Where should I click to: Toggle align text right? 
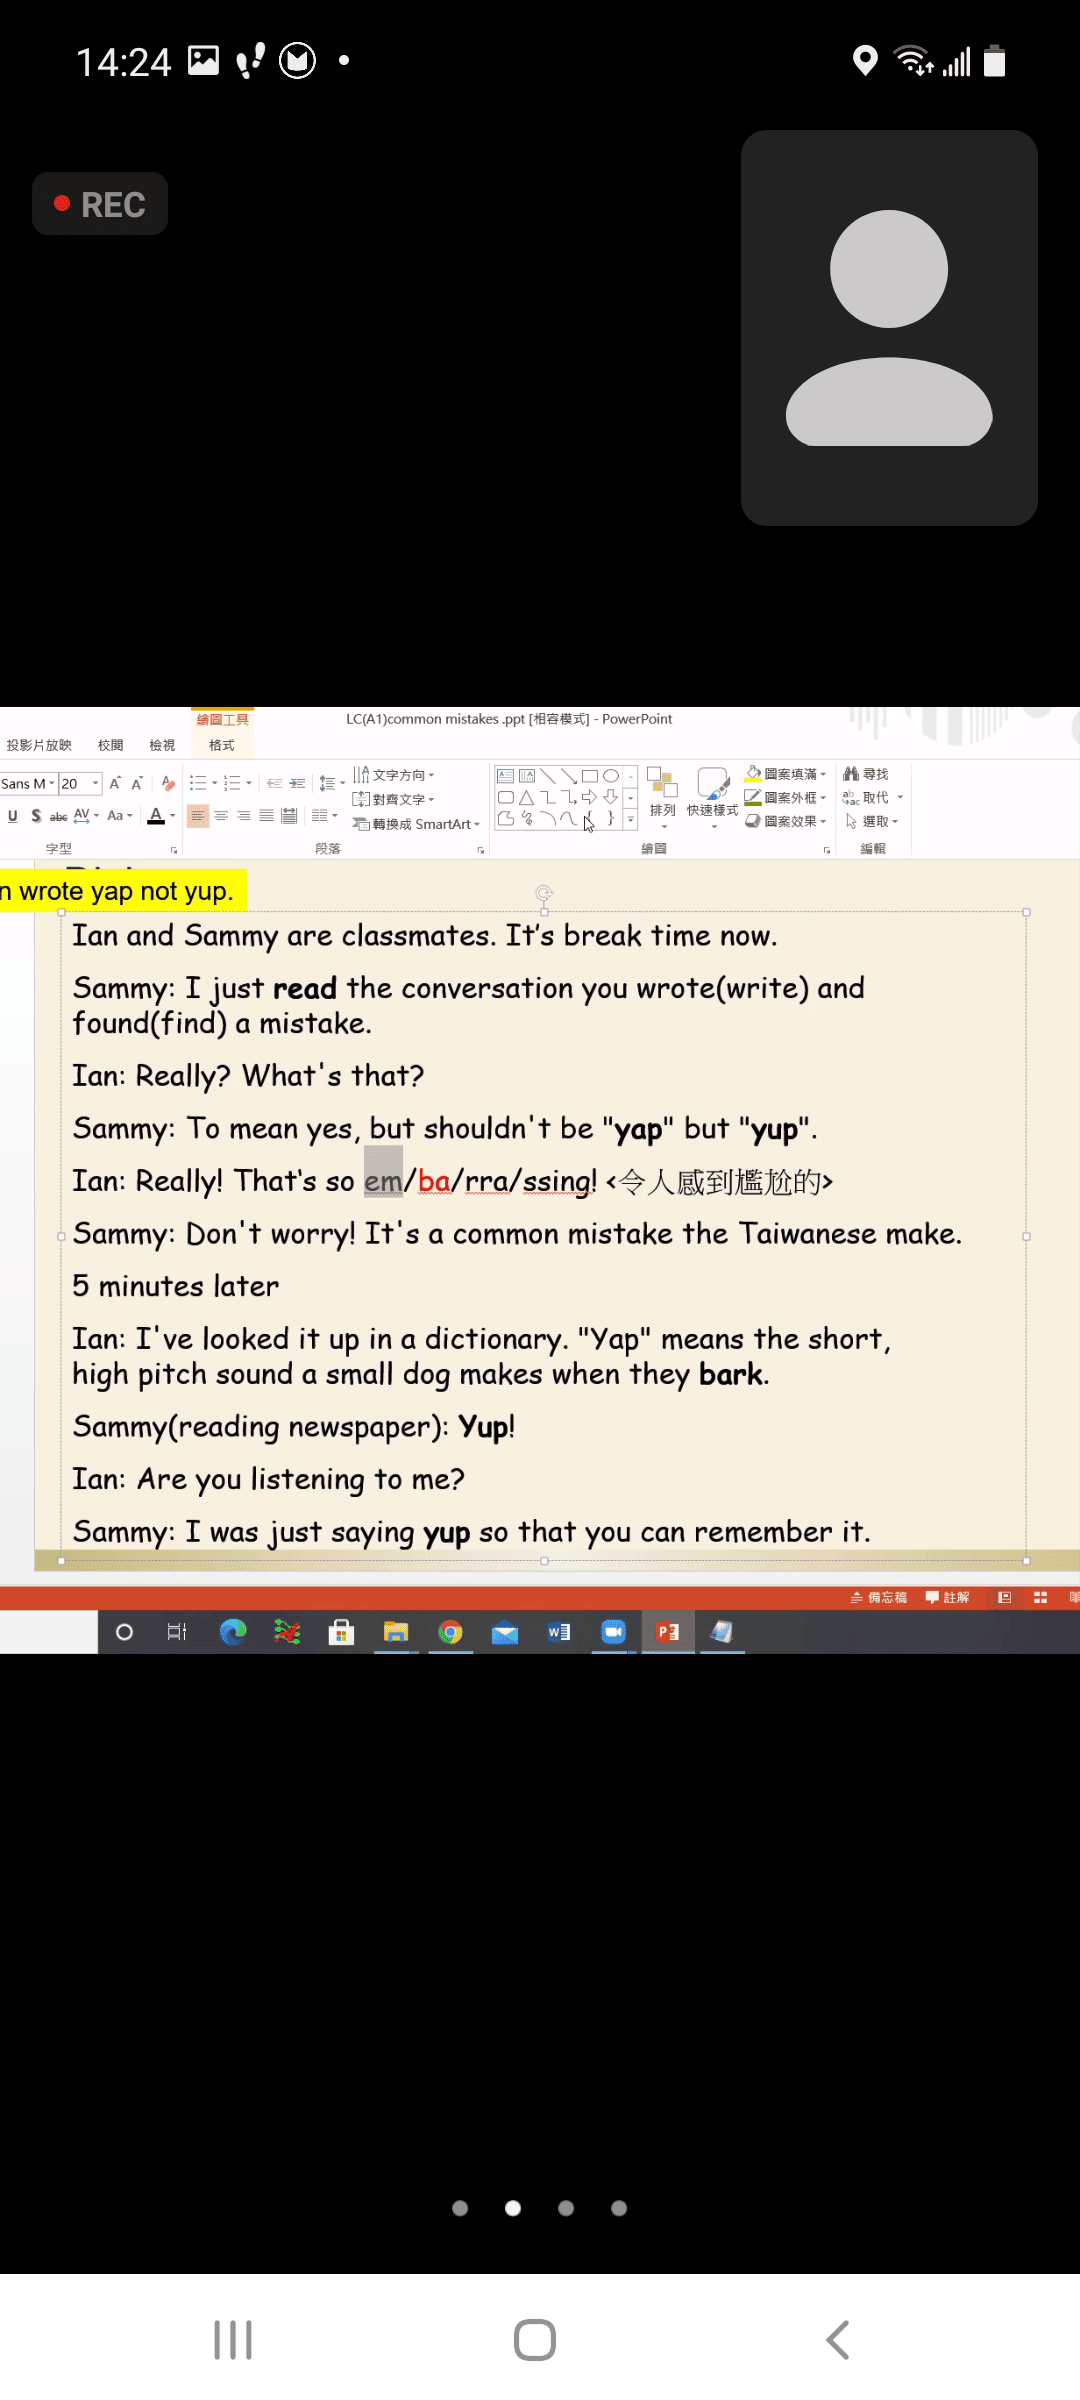(x=244, y=816)
